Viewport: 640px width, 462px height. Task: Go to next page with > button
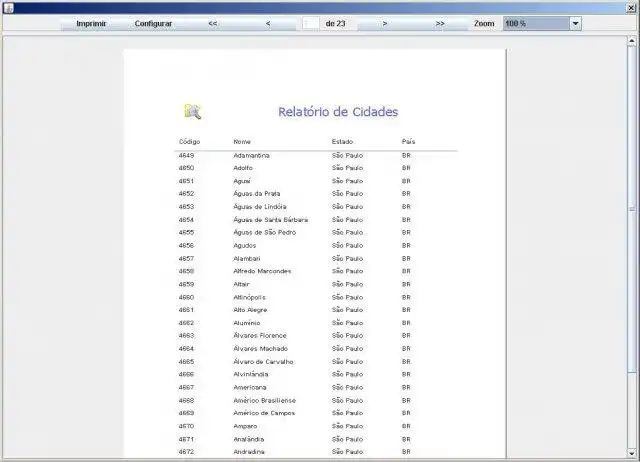385,24
